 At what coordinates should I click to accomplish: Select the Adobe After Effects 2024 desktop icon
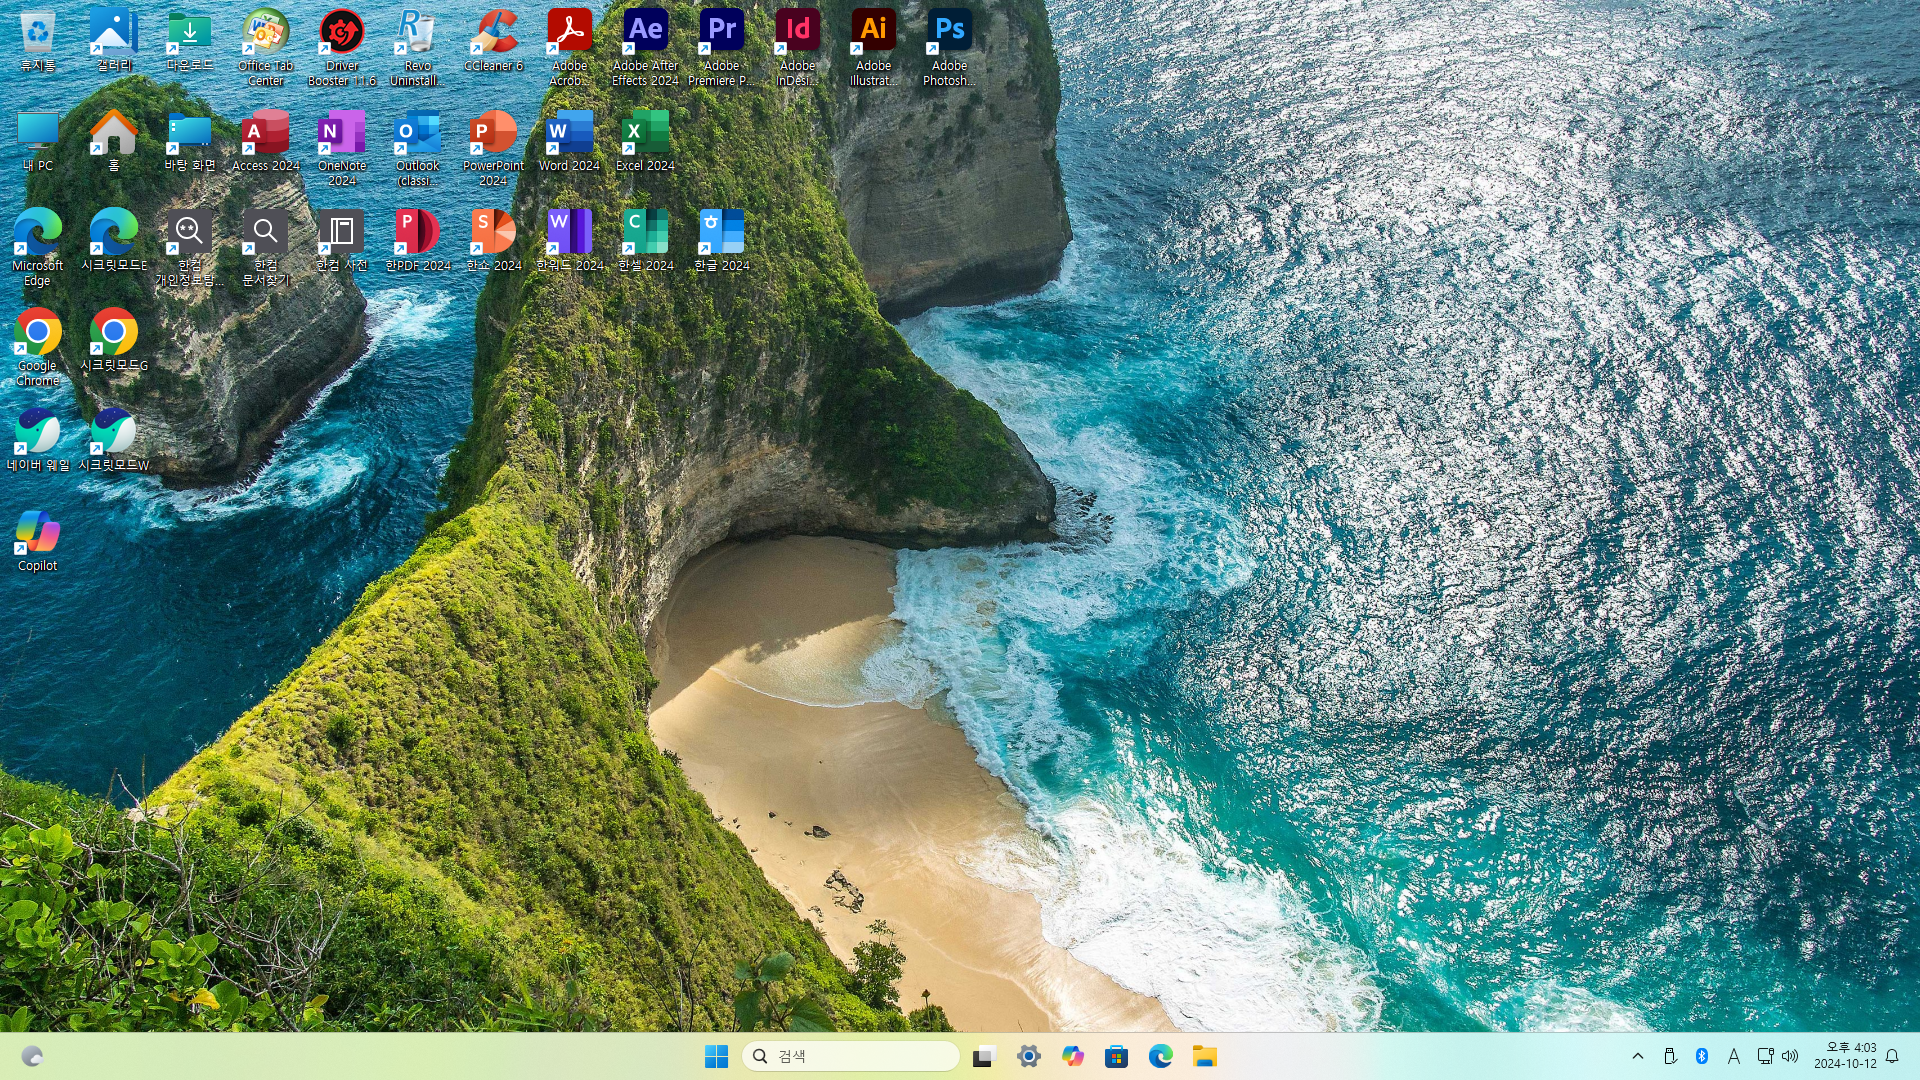pyautogui.click(x=645, y=31)
